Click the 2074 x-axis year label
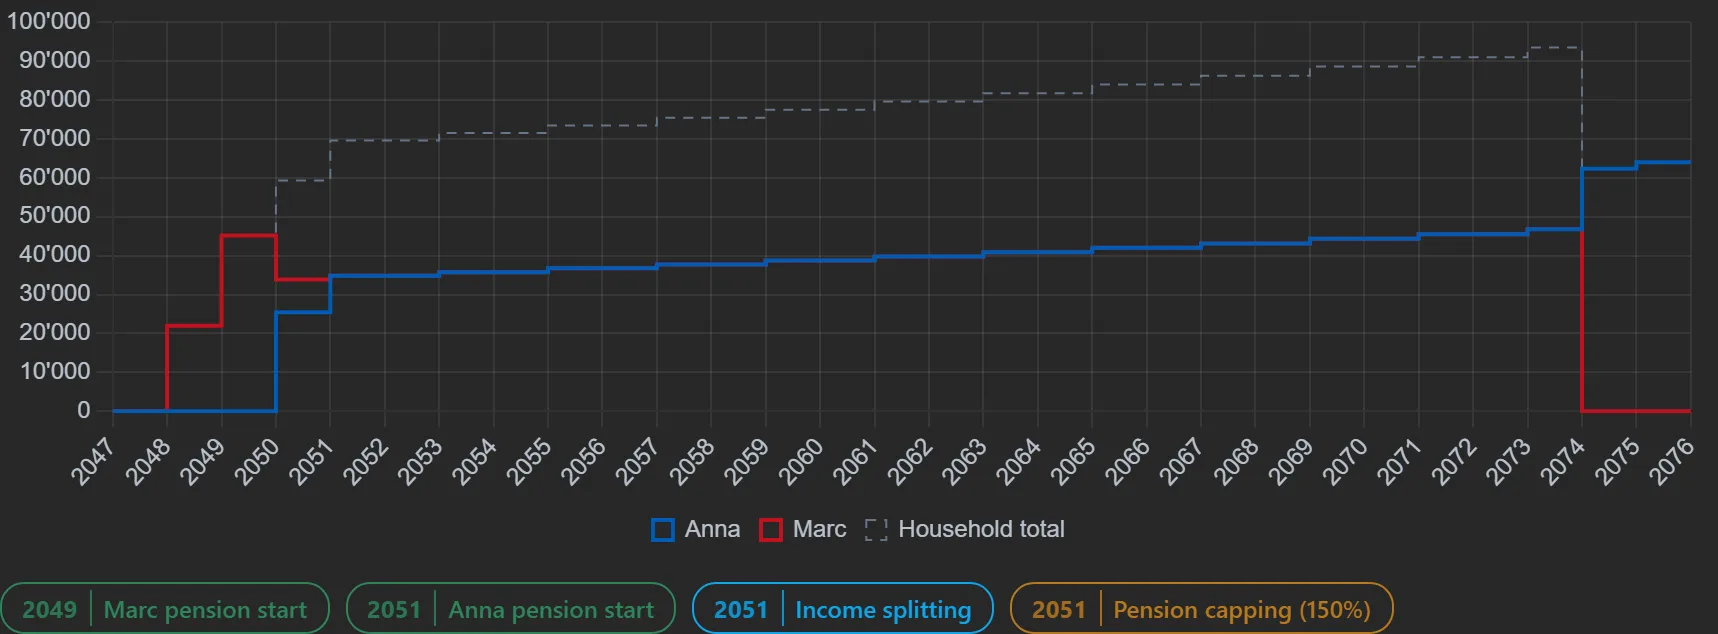 (1562, 461)
